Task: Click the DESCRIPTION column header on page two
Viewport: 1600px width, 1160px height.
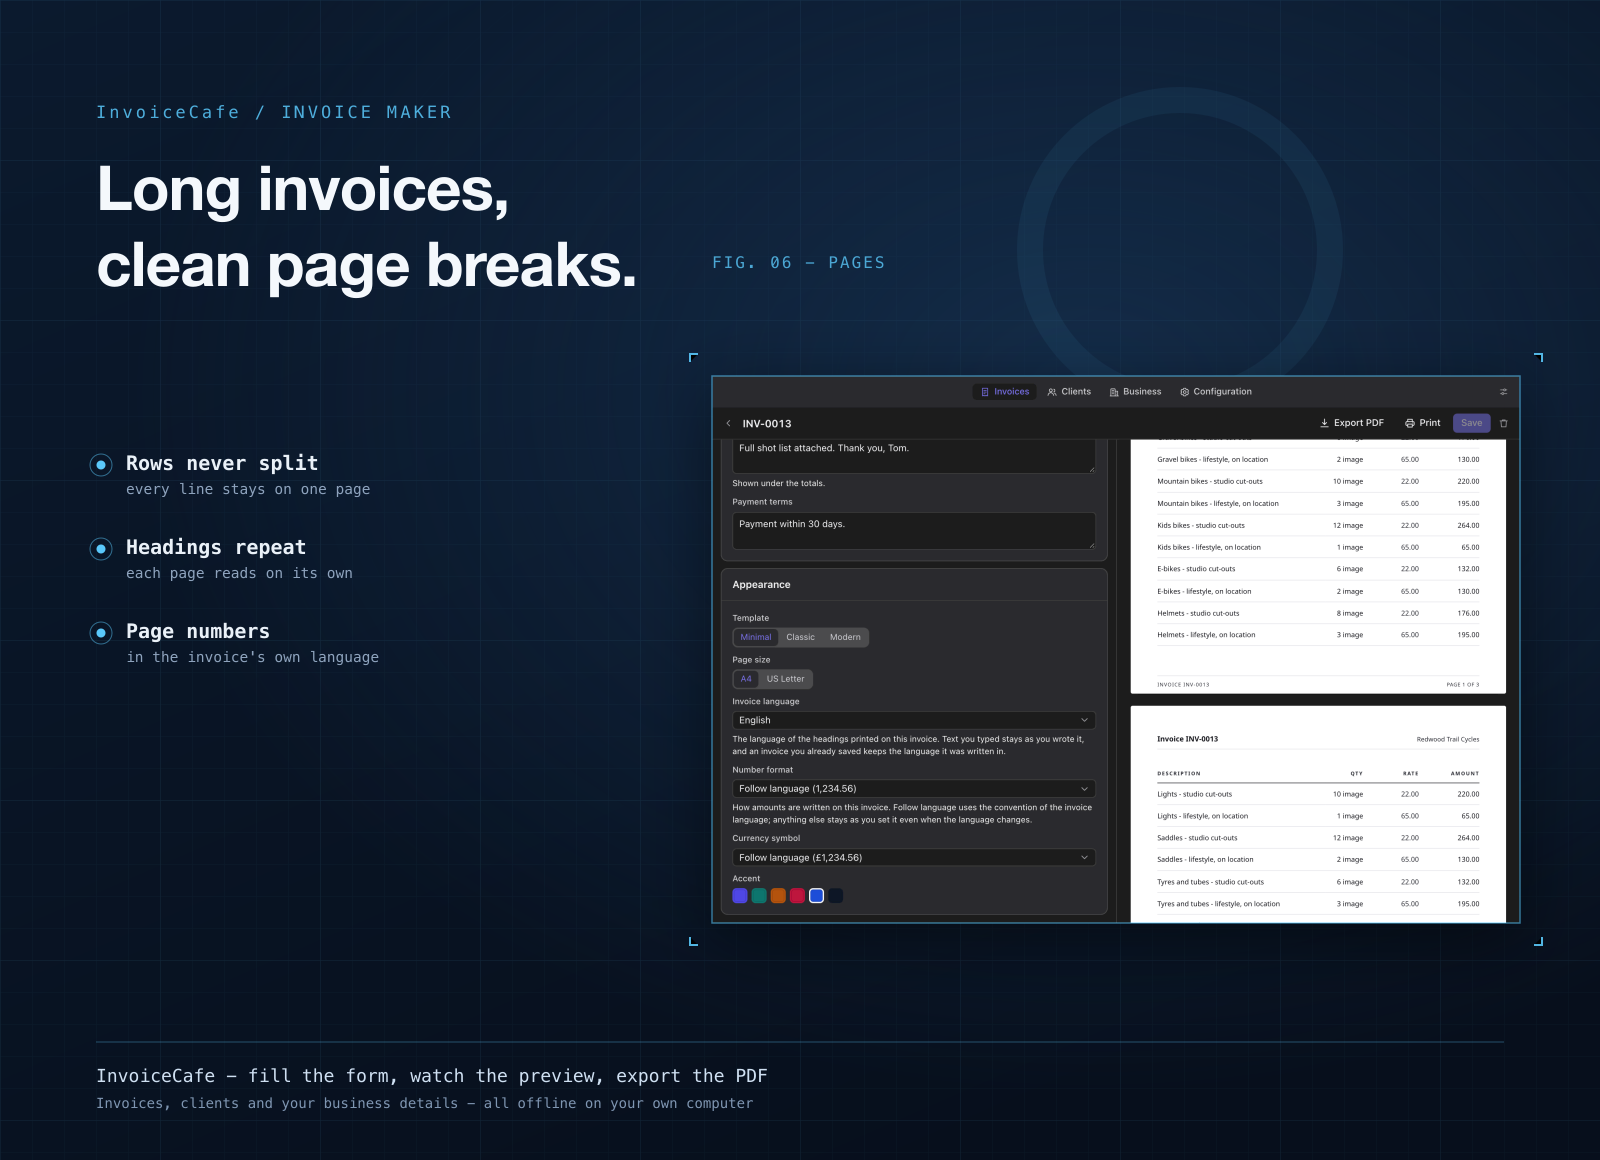Action: (1179, 774)
